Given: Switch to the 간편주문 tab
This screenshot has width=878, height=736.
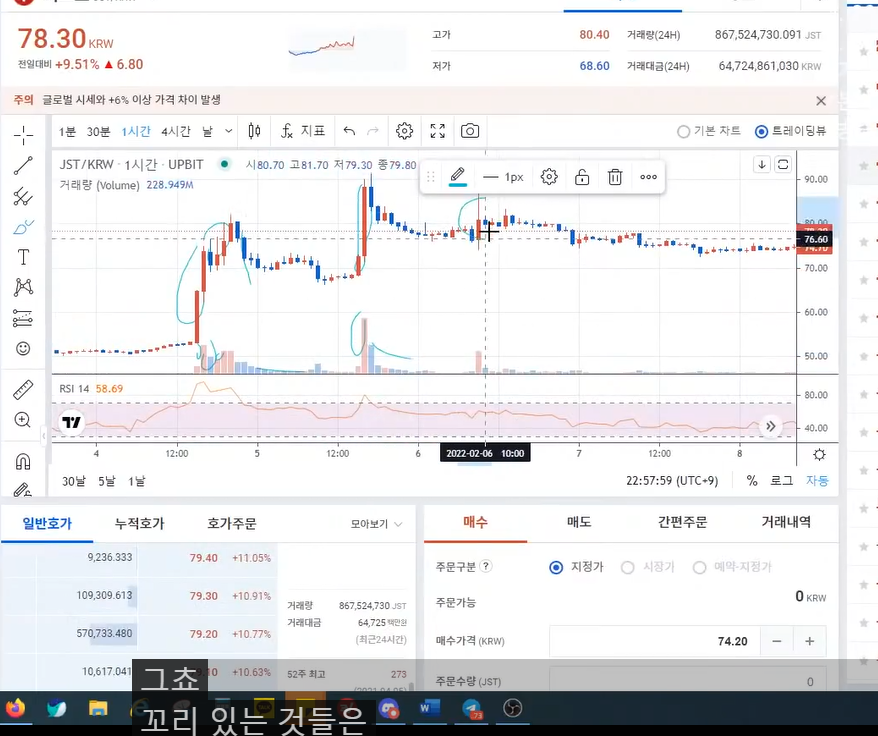Looking at the screenshot, I should point(683,523).
